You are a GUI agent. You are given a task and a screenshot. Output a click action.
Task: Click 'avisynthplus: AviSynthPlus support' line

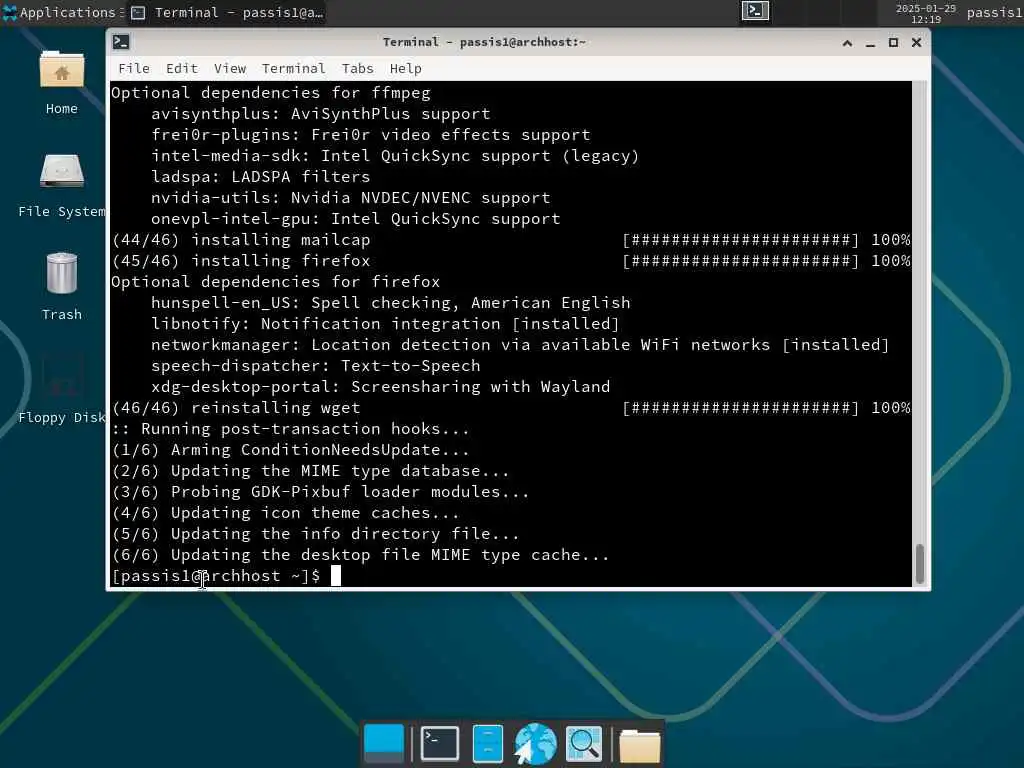click(321, 114)
